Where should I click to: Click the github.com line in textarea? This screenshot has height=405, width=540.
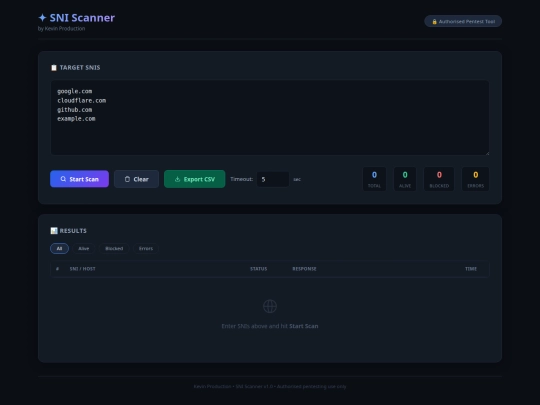pos(75,110)
